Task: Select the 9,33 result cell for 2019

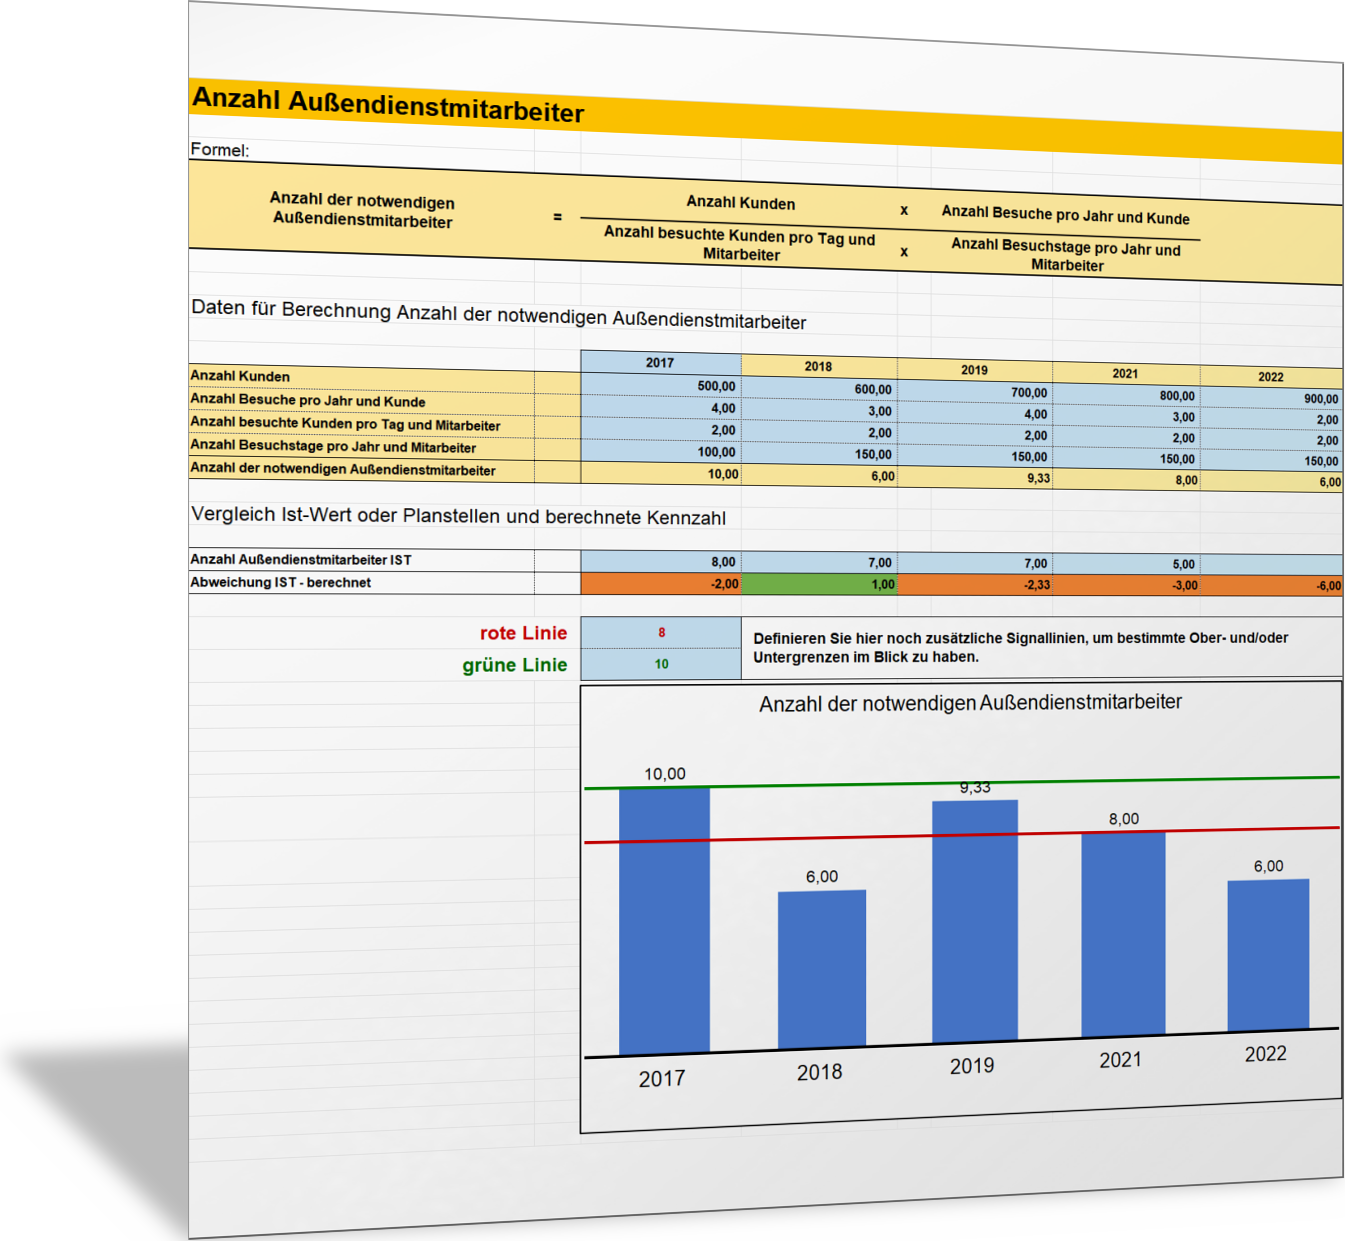Action: pyautogui.click(x=975, y=478)
